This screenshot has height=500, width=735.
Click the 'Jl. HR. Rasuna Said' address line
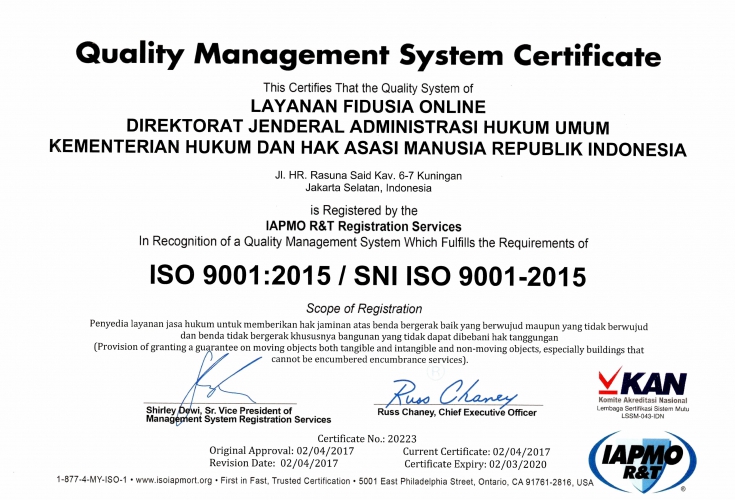[x=368, y=176]
